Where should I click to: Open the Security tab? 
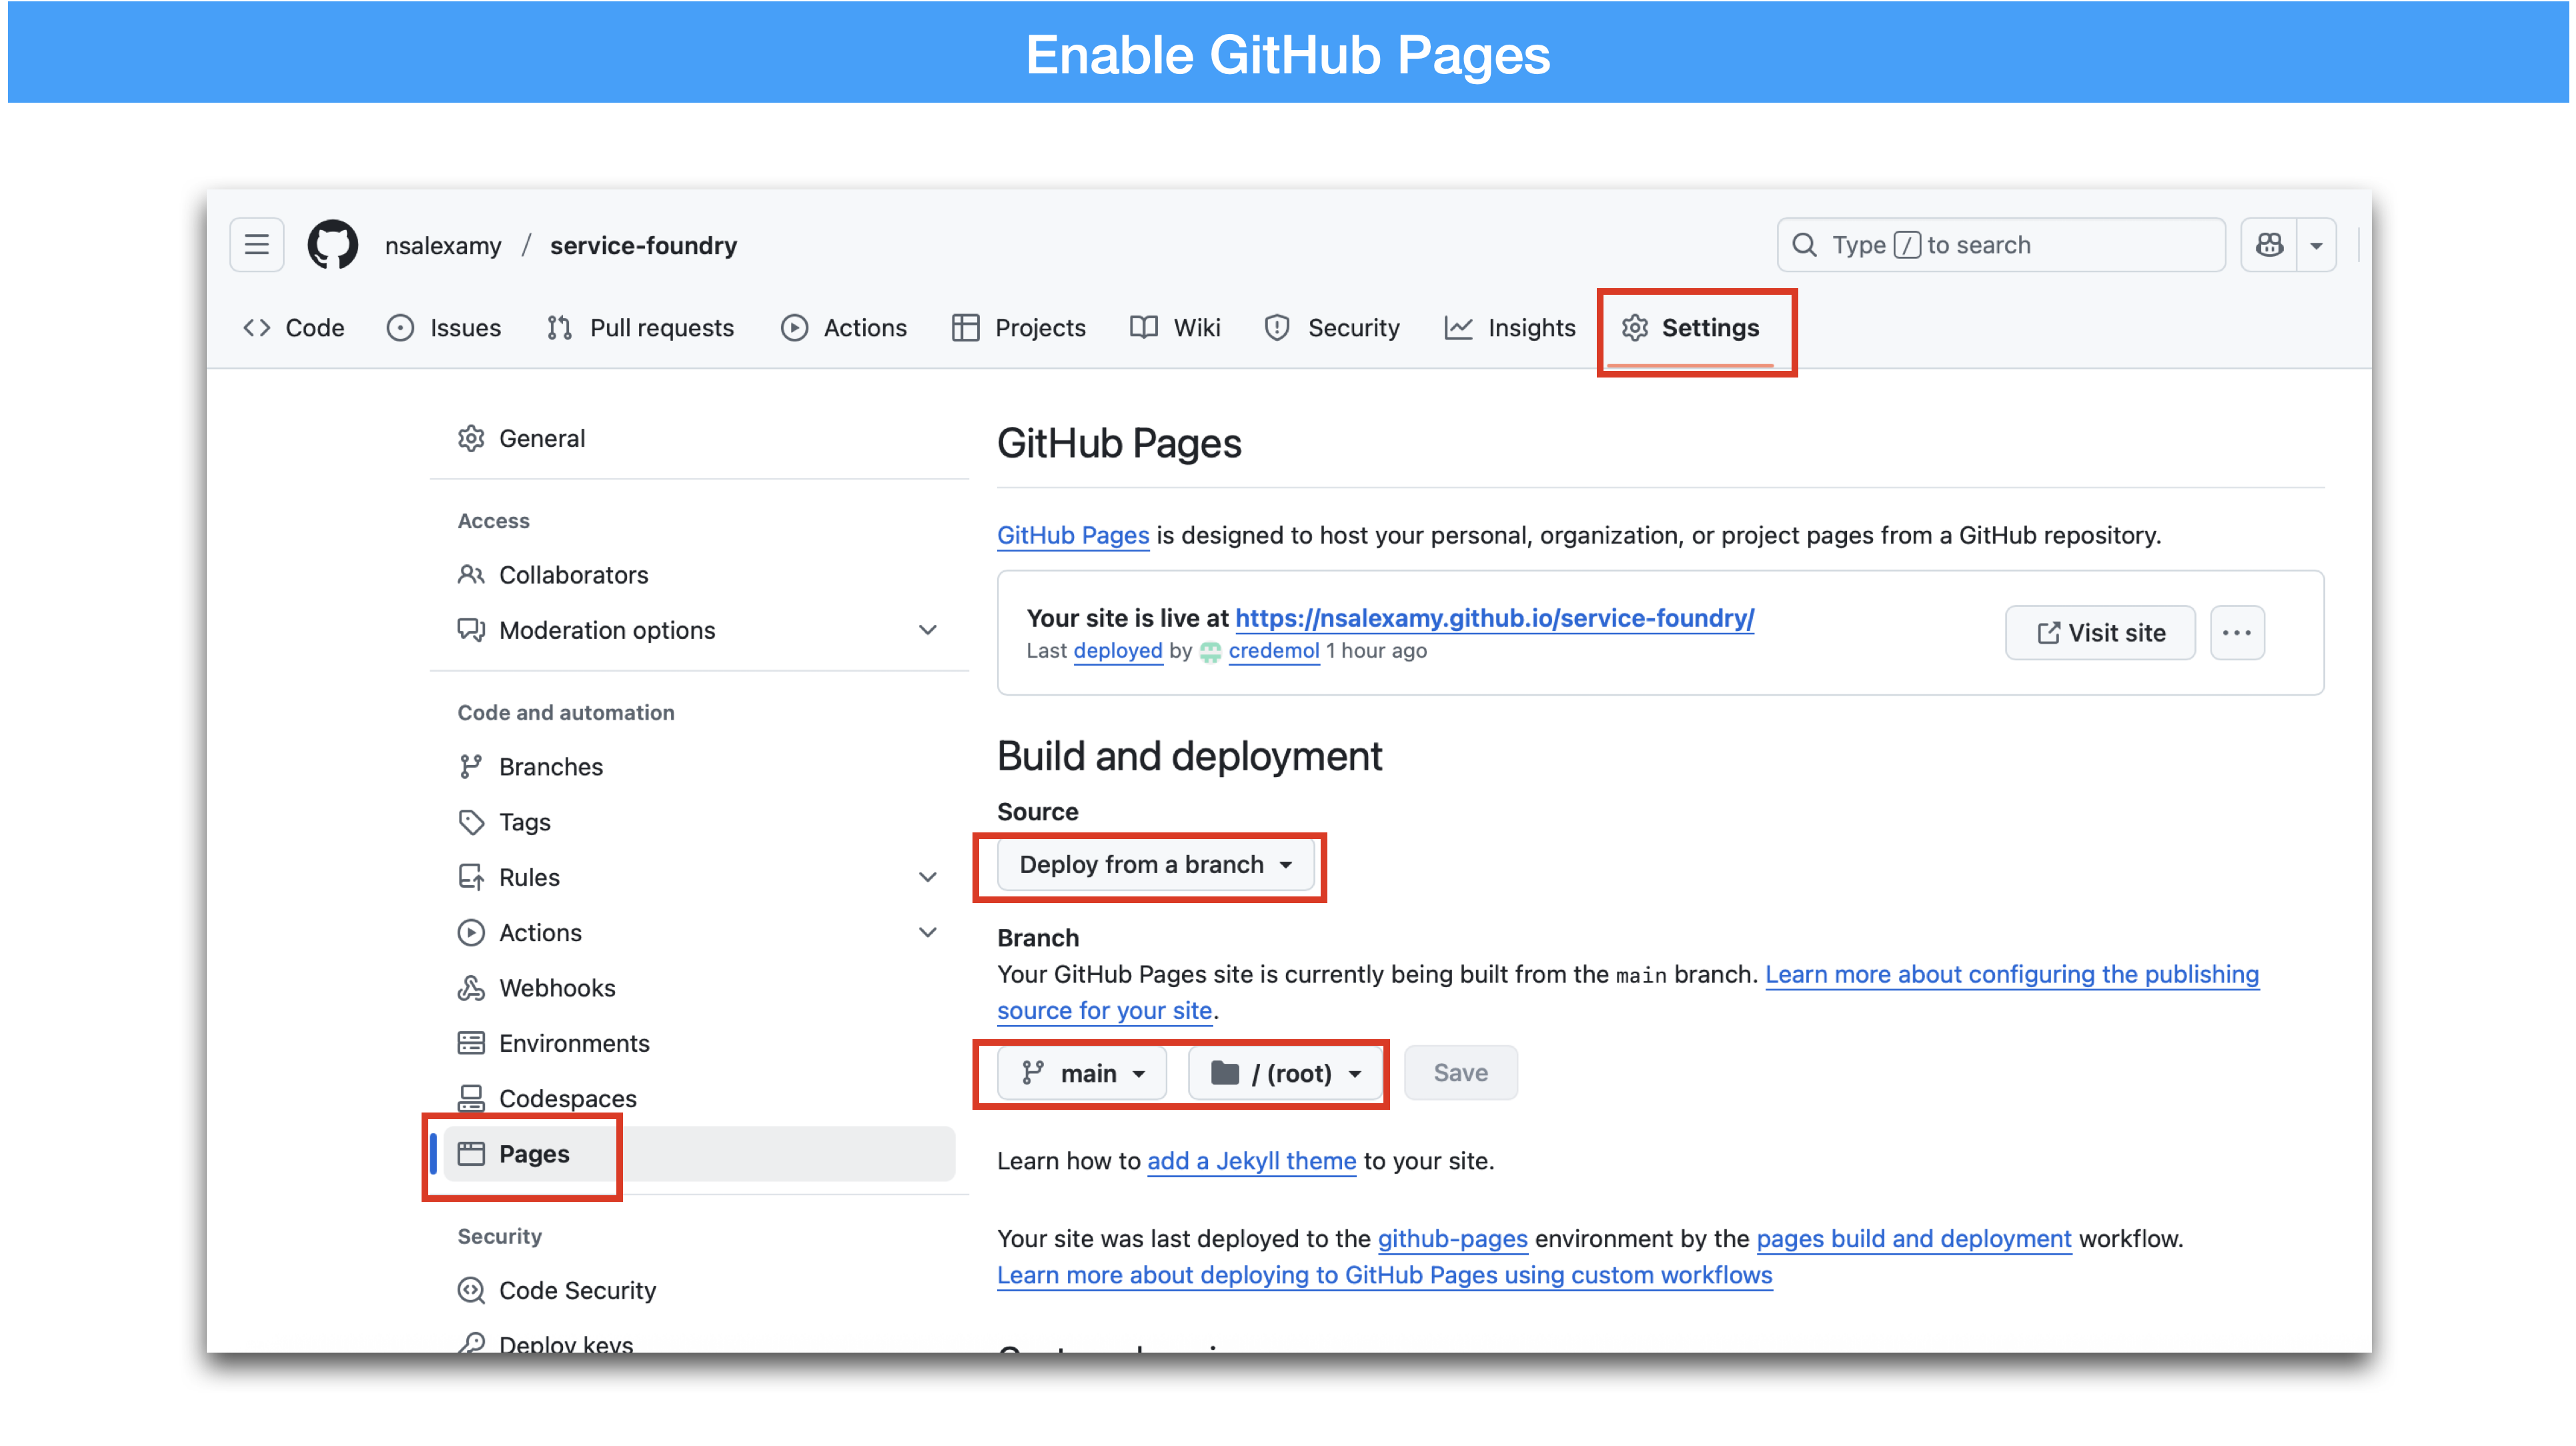click(1332, 328)
